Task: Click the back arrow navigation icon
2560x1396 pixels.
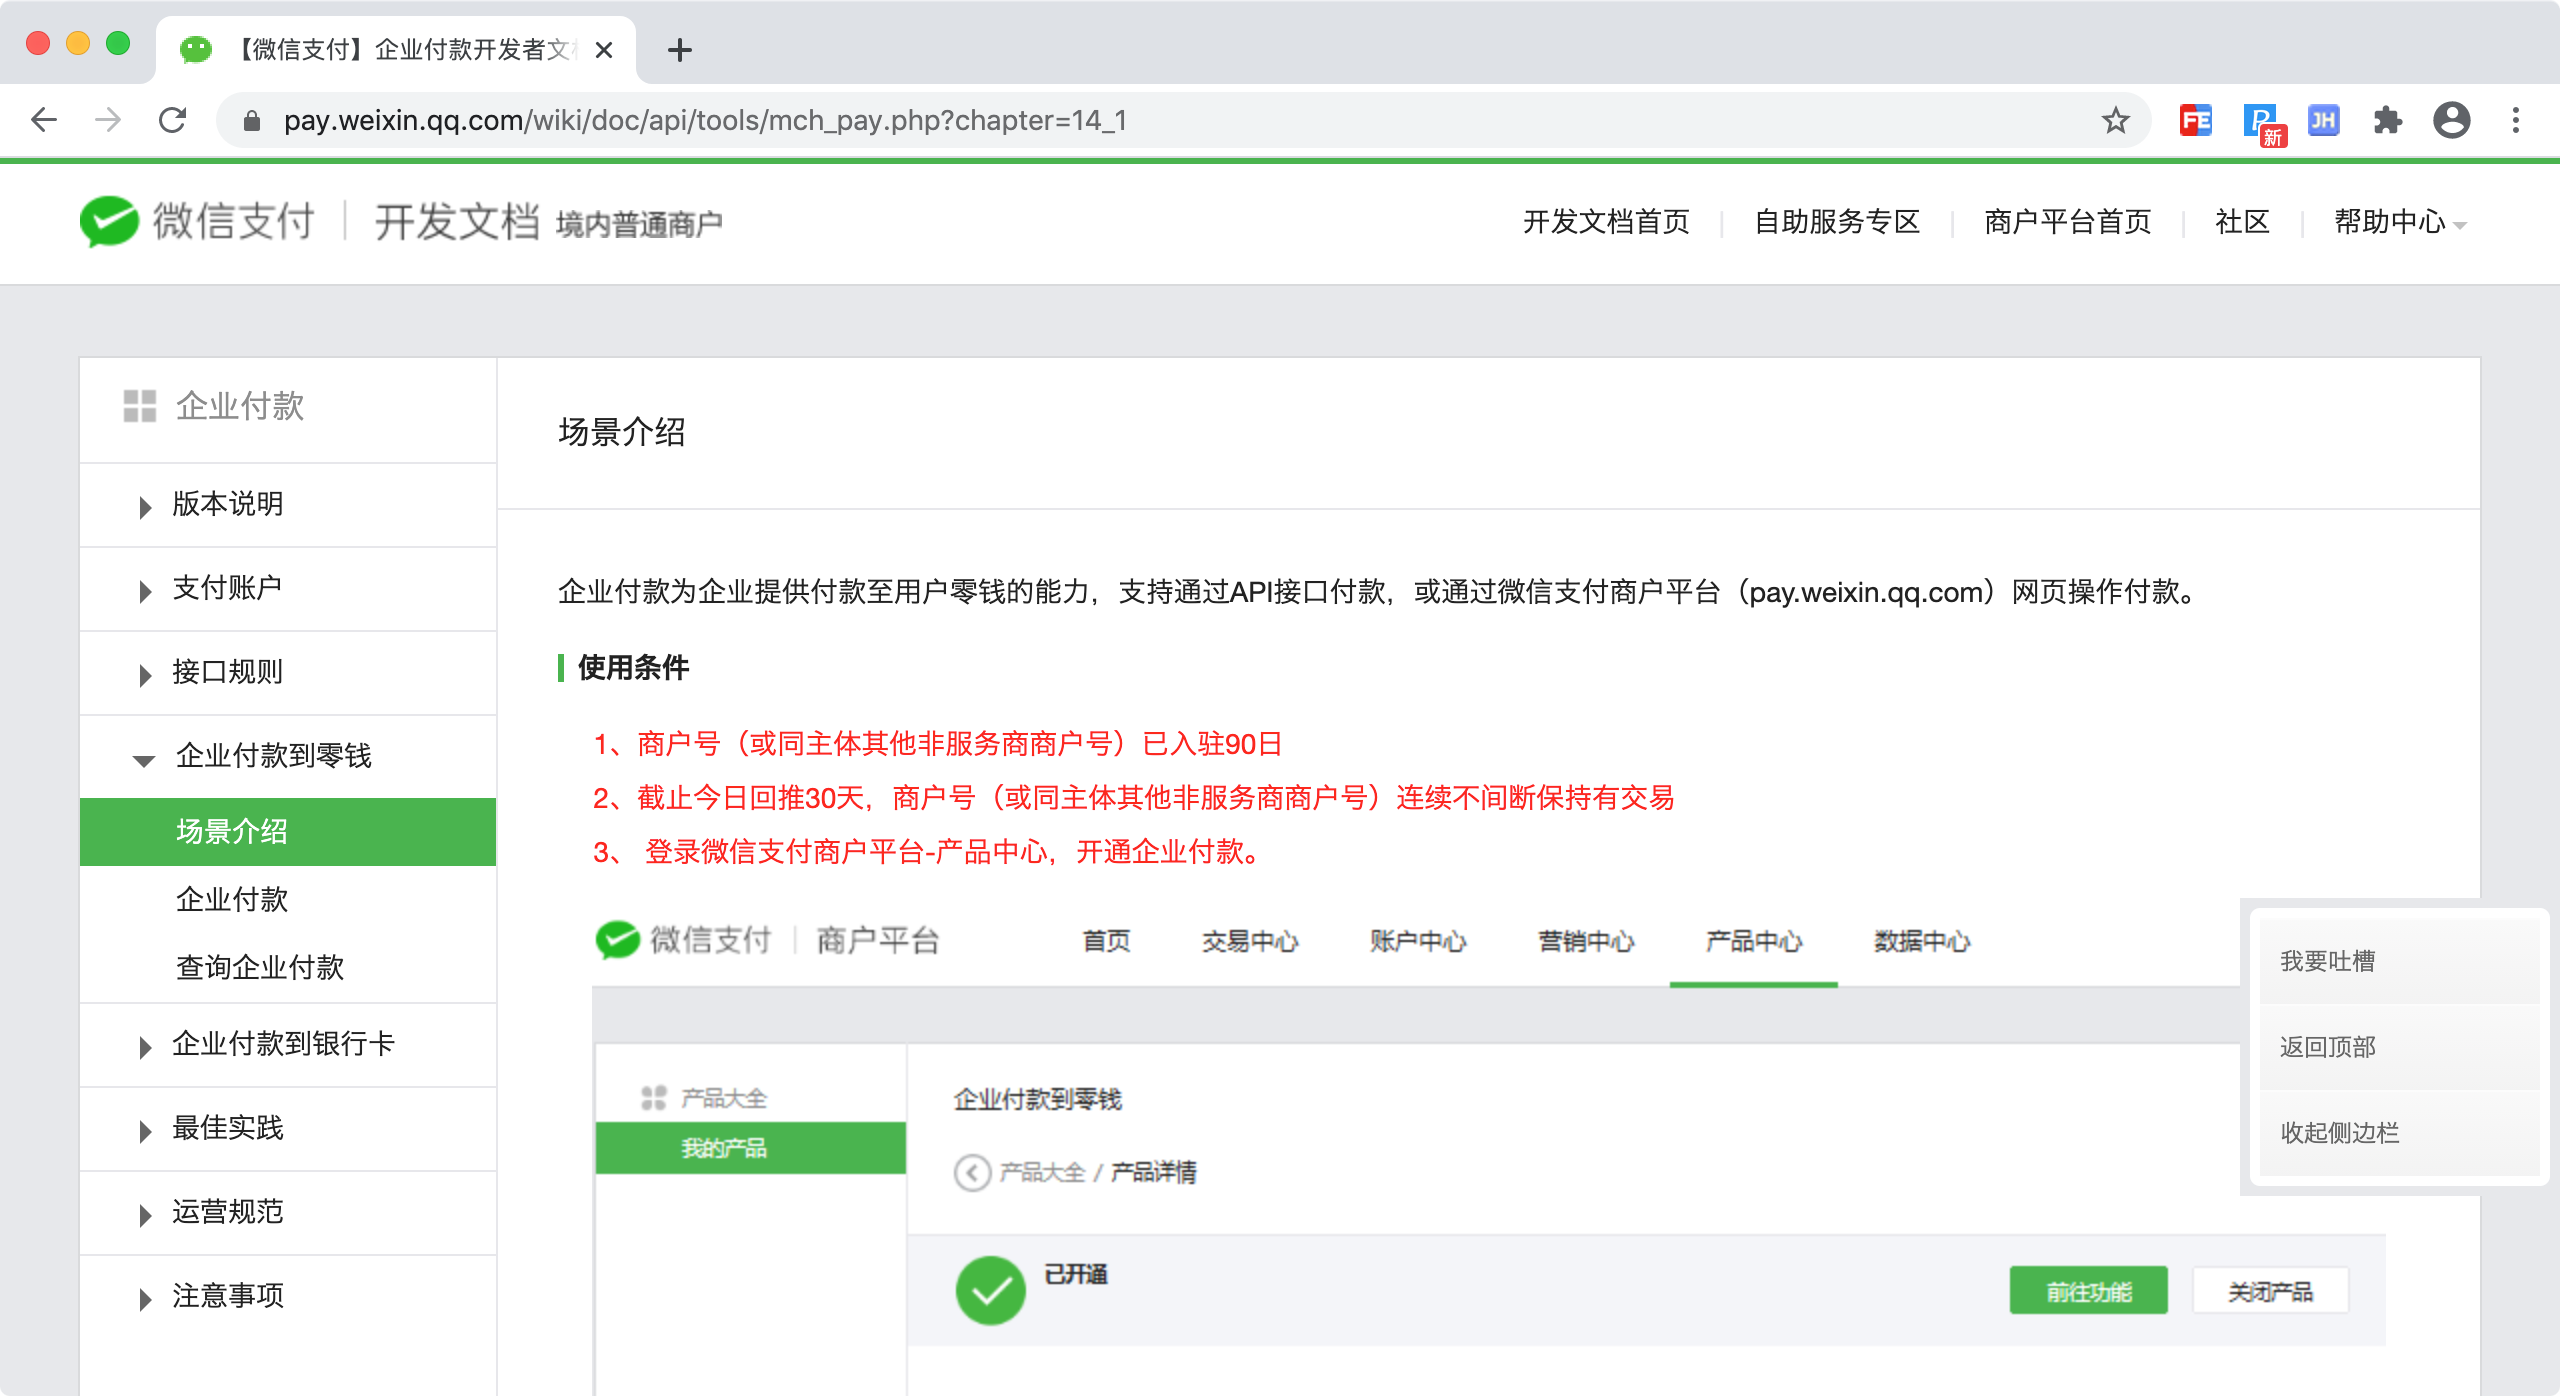Action: pyautogui.click(x=44, y=120)
